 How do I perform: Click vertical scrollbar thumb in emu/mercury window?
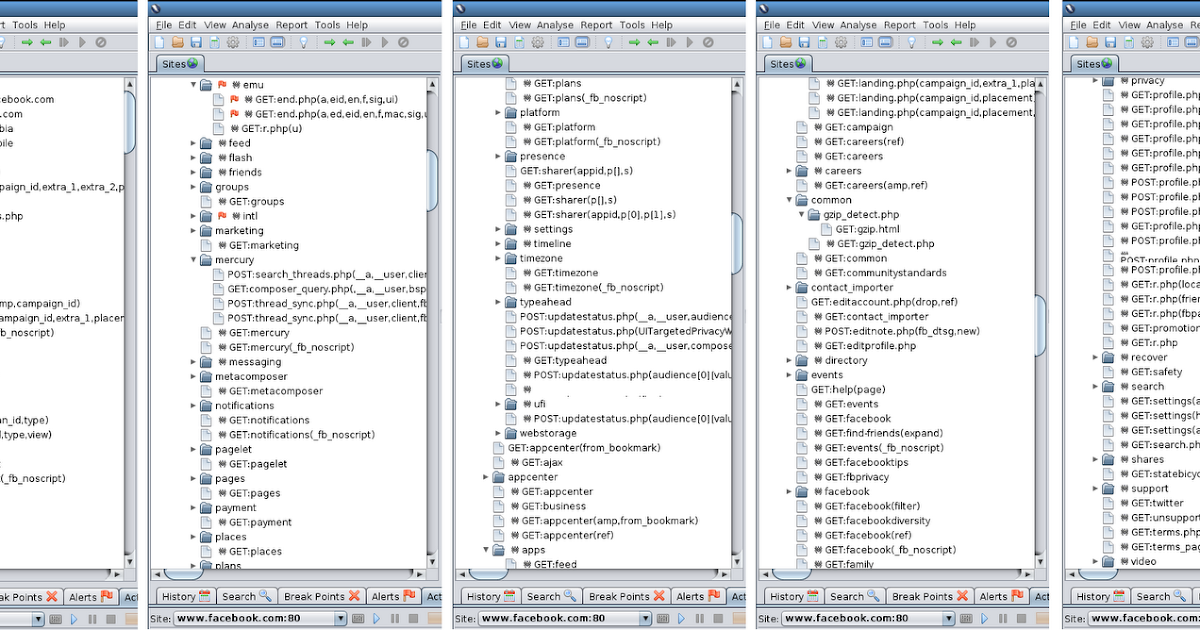432,180
